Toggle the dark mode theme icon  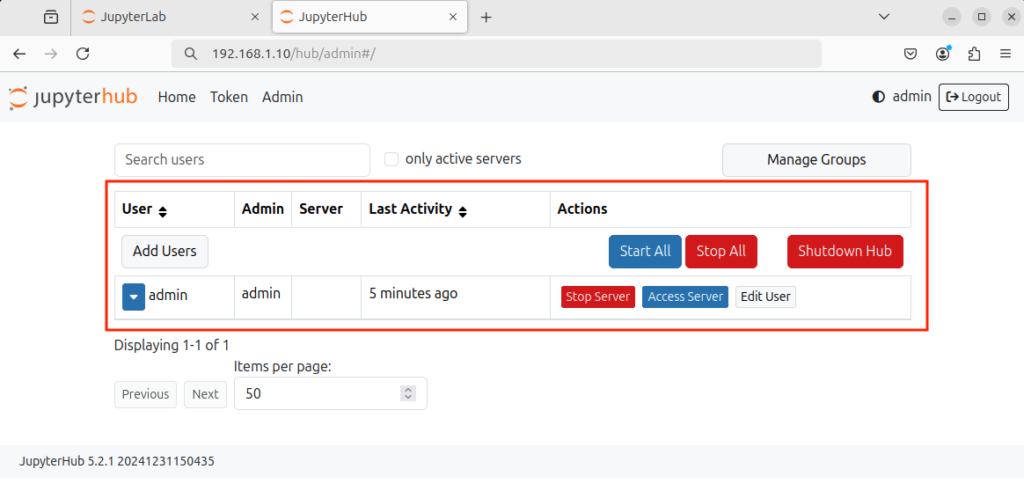(879, 97)
